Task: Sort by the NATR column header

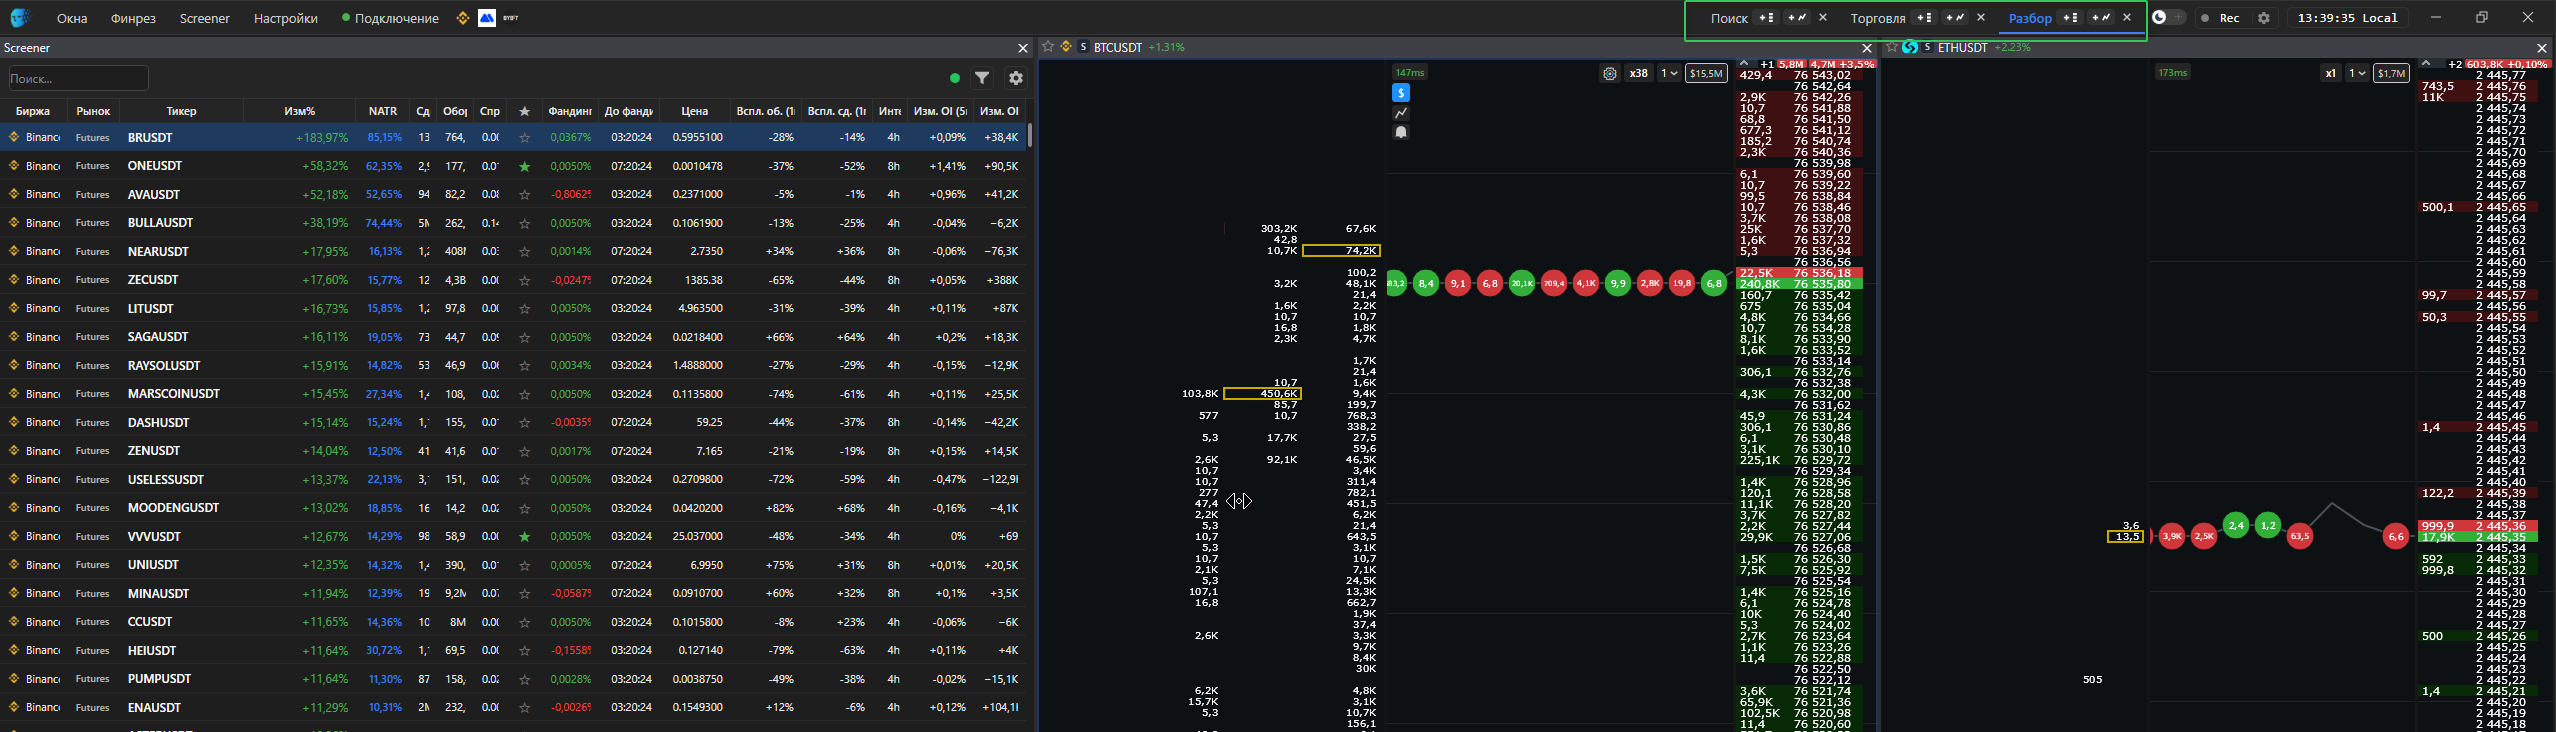Action: tap(382, 111)
